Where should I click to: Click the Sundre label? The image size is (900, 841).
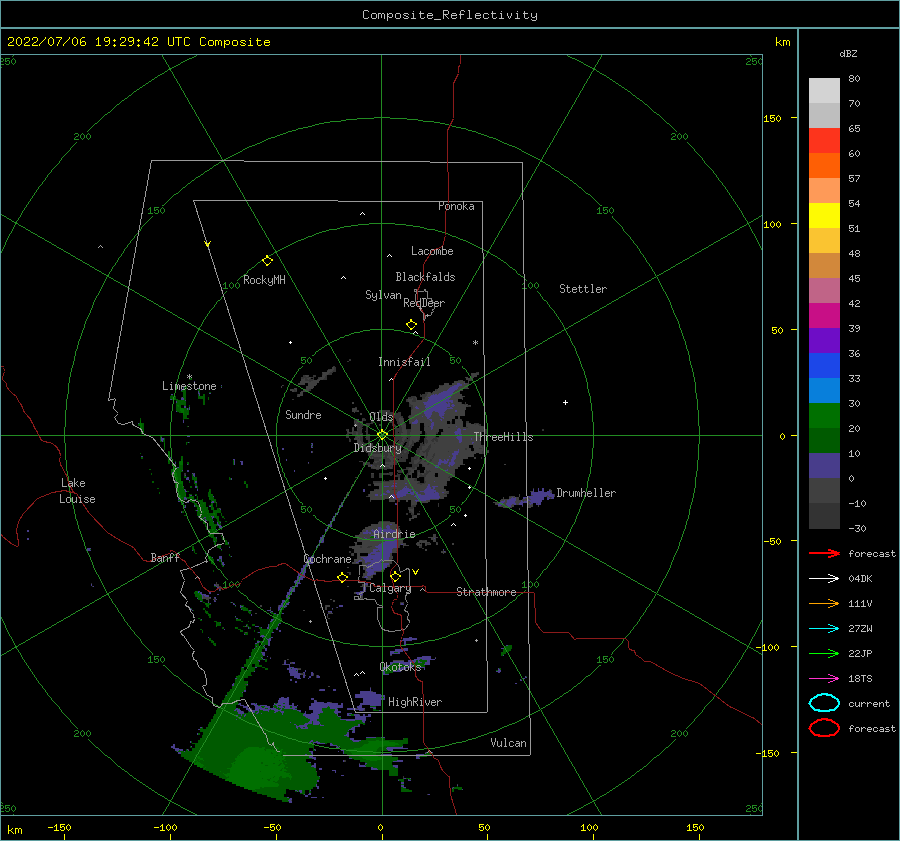pyautogui.click(x=303, y=414)
